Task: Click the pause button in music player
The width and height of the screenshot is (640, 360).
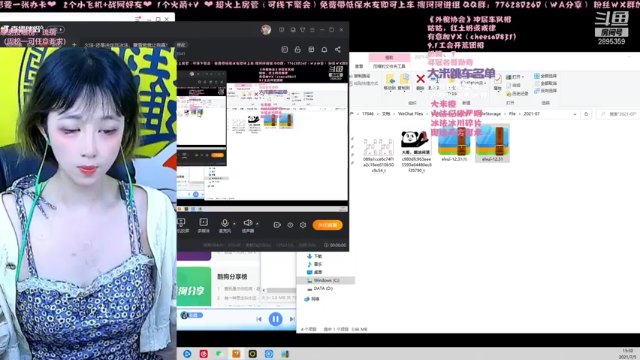Action: 276,319
